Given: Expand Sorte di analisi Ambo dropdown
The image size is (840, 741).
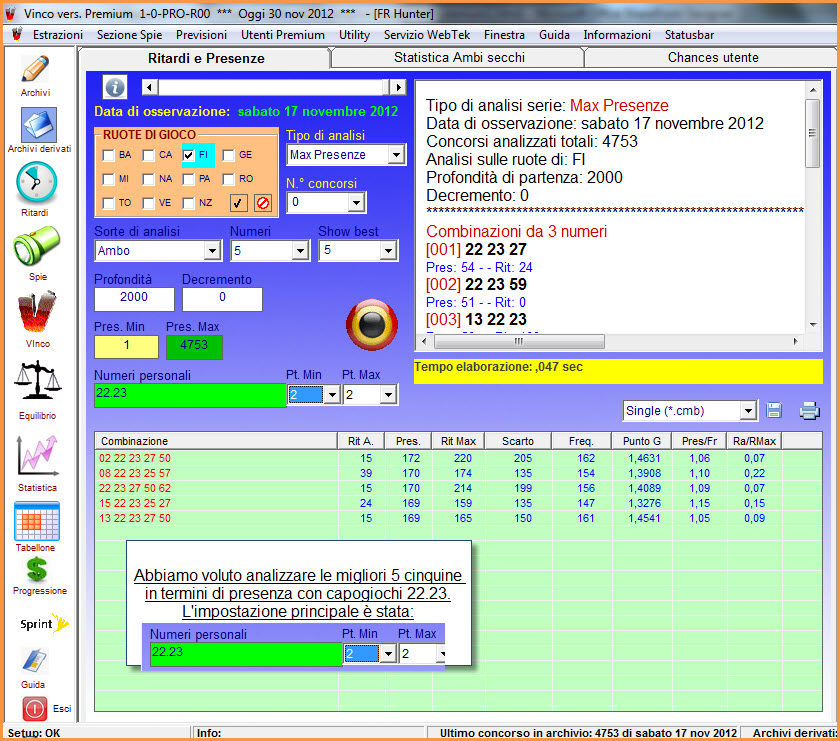Looking at the screenshot, I should (213, 250).
